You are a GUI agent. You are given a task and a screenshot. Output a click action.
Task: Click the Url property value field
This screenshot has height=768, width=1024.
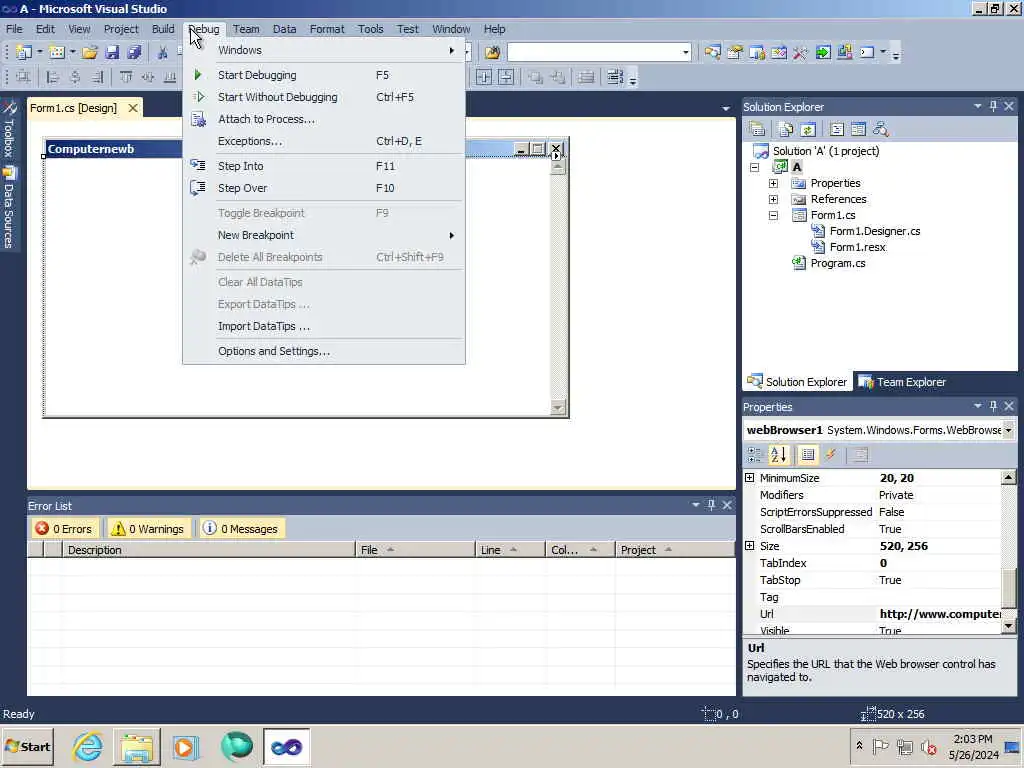(x=938, y=614)
